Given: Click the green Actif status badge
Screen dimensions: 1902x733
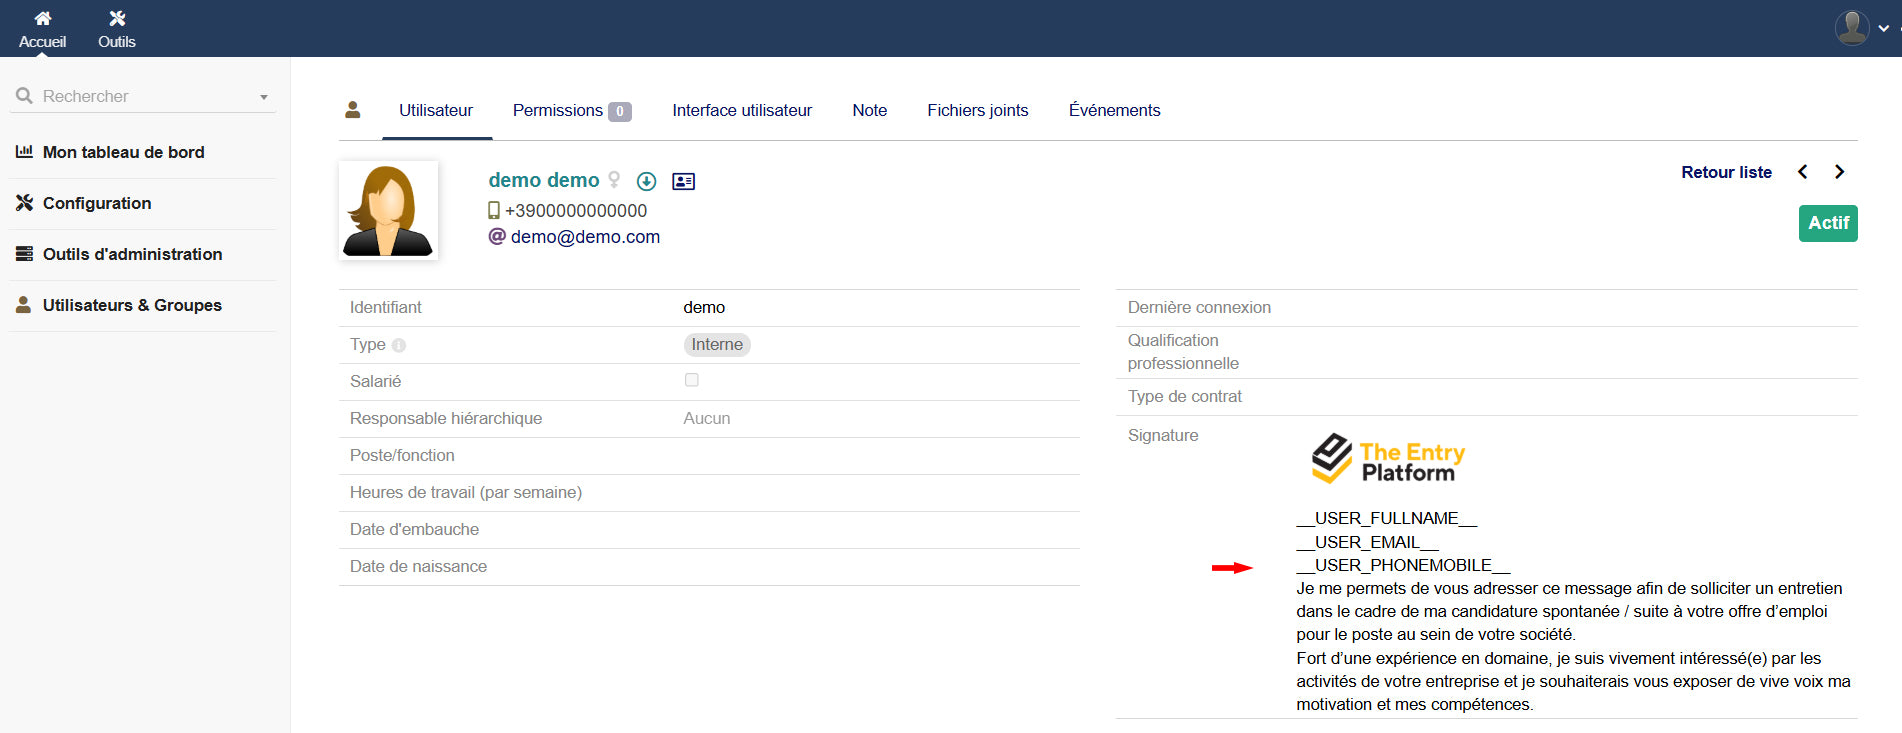Looking at the screenshot, I should [x=1827, y=223].
